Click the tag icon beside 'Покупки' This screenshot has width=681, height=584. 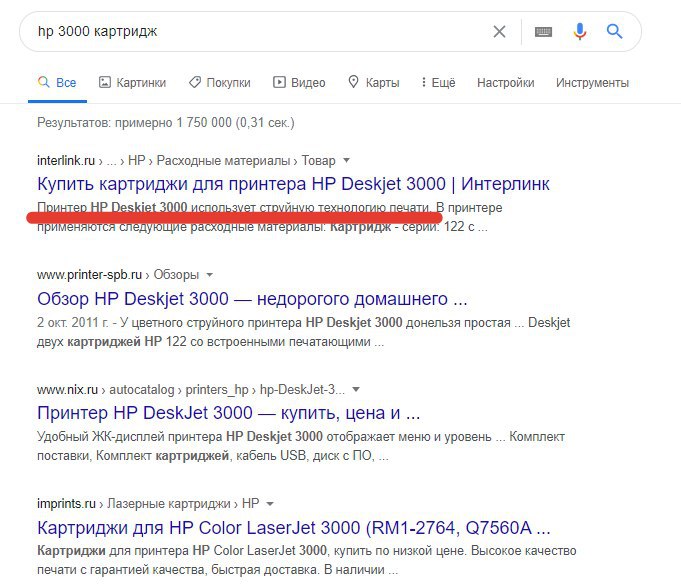point(195,82)
